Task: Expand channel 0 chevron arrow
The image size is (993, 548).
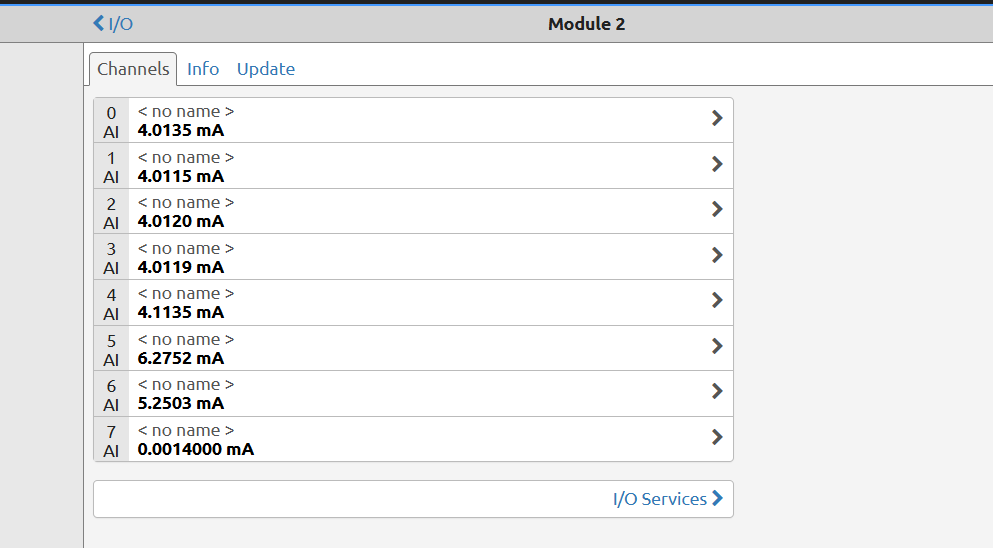Action: click(x=717, y=118)
